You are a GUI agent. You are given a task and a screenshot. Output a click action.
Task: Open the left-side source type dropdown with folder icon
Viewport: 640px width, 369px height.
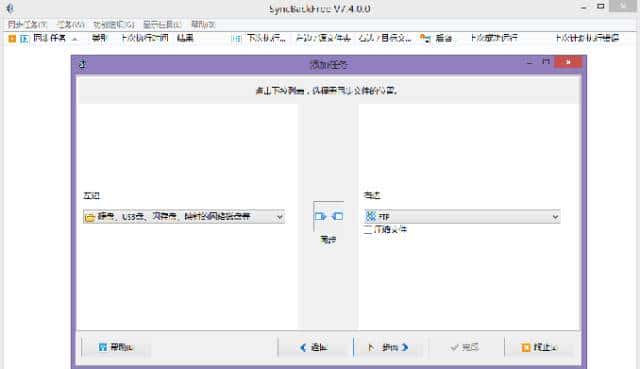coord(184,216)
